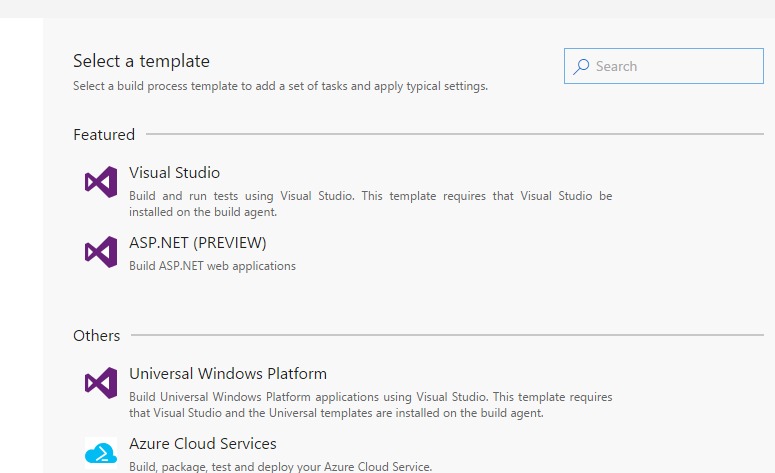Pick the Universal Windows Platform template title
This screenshot has height=473, width=775.
(228, 374)
